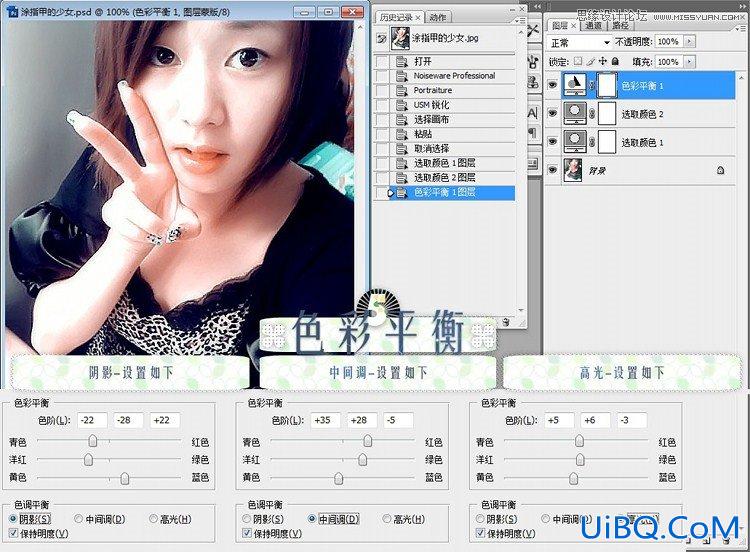Click the Photoshop document icon in title bar
The image size is (750, 552).
(x=13, y=12)
